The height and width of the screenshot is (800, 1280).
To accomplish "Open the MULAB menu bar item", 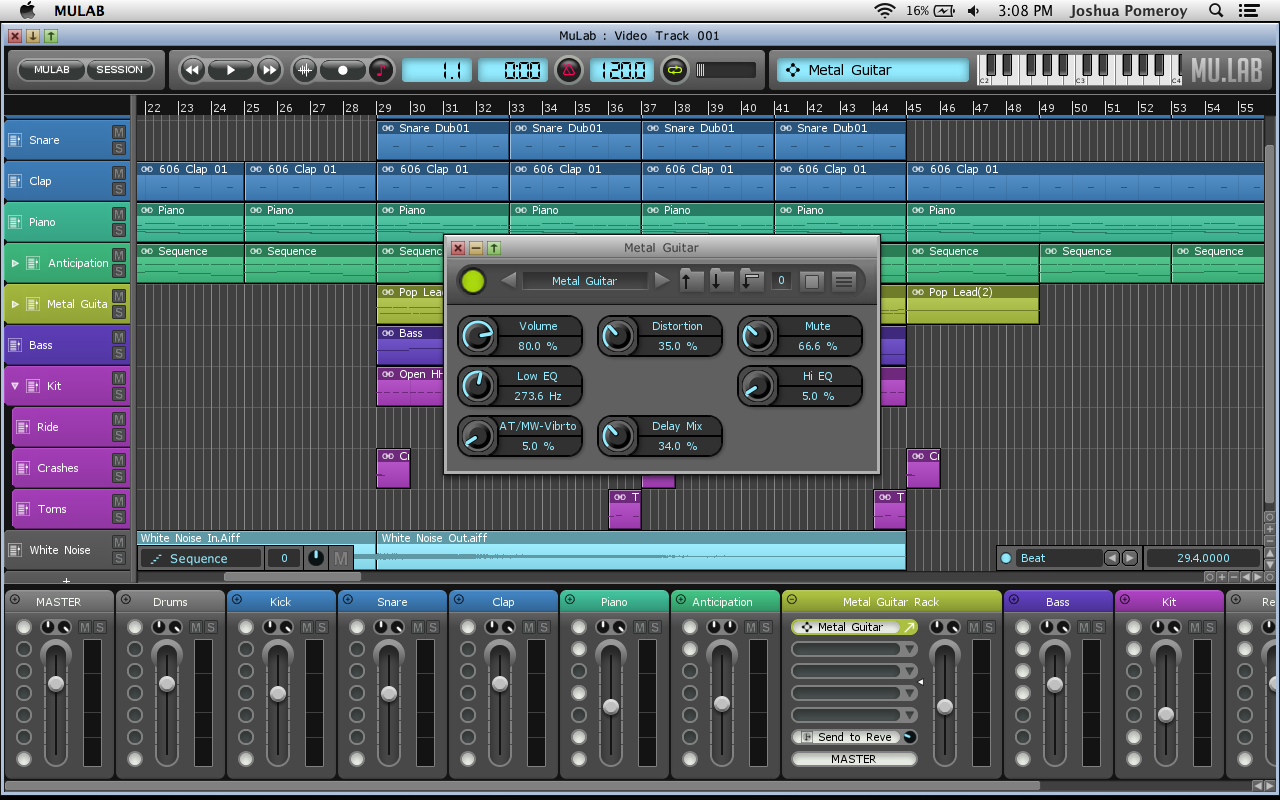I will click(x=81, y=11).
